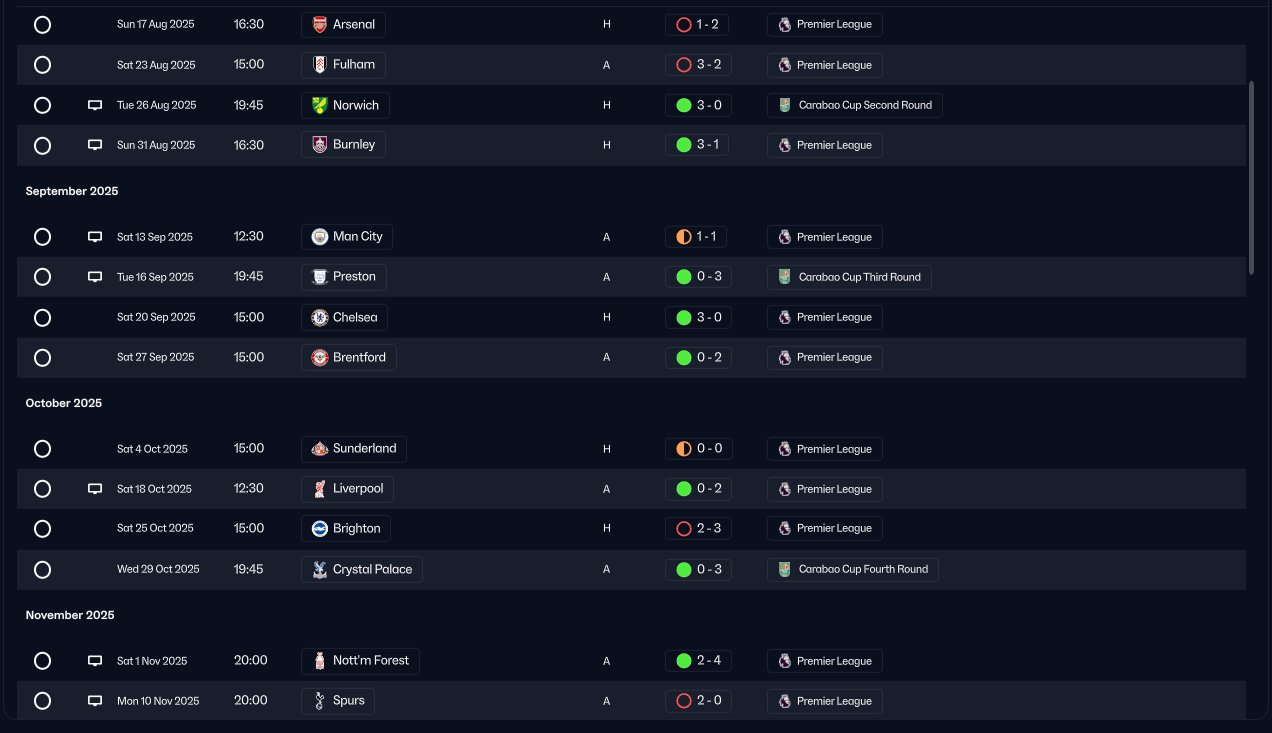
Task: Open the Carabao Cup Second Round competition tag
Action: pyautogui.click(x=854, y=105)
